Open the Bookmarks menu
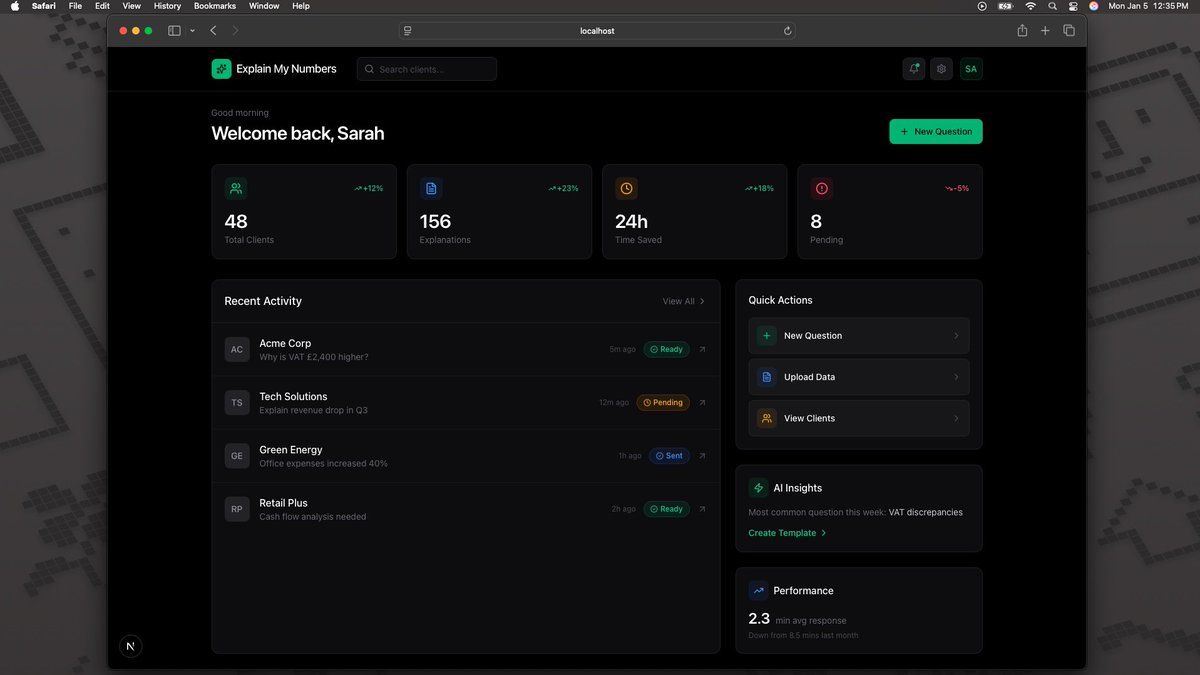This screenshot has height=675, width=1200. (x=215, y=6)
